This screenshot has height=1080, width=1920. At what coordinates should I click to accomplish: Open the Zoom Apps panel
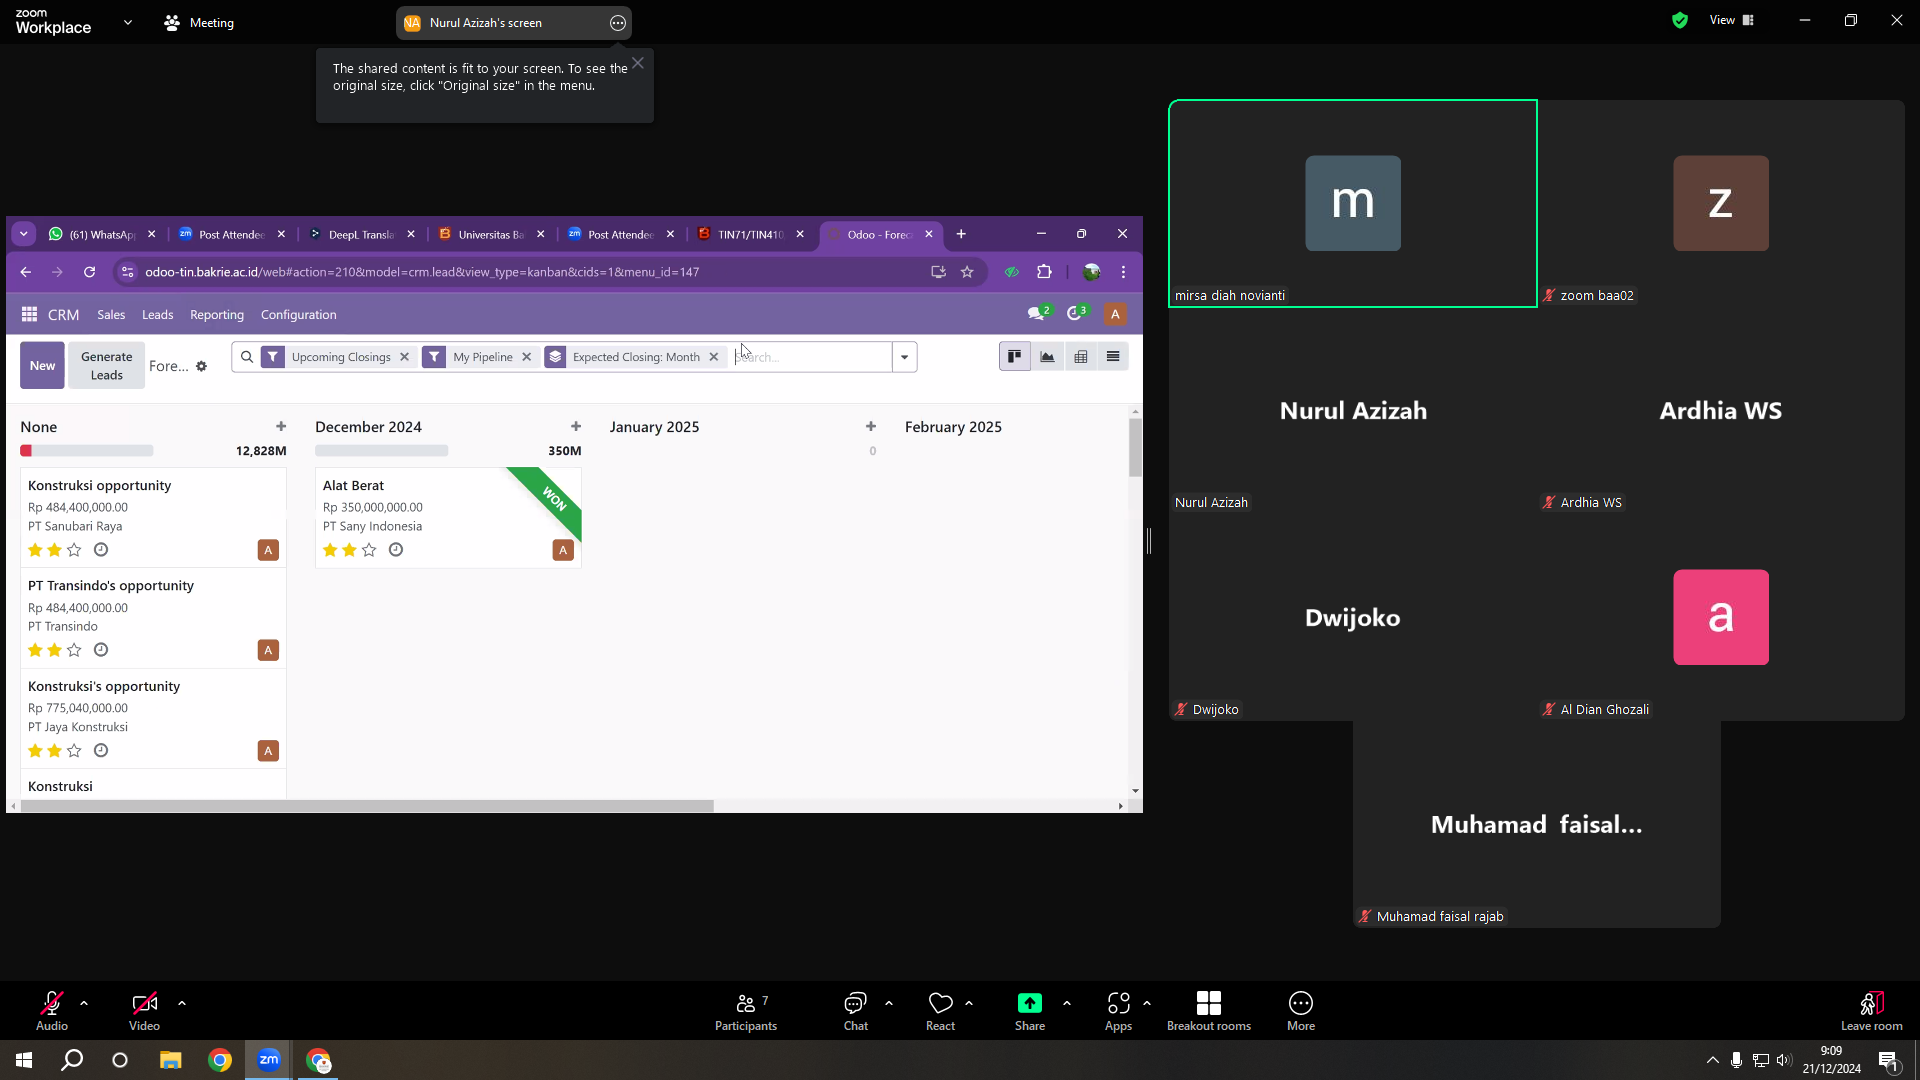pos(1118,1010)
